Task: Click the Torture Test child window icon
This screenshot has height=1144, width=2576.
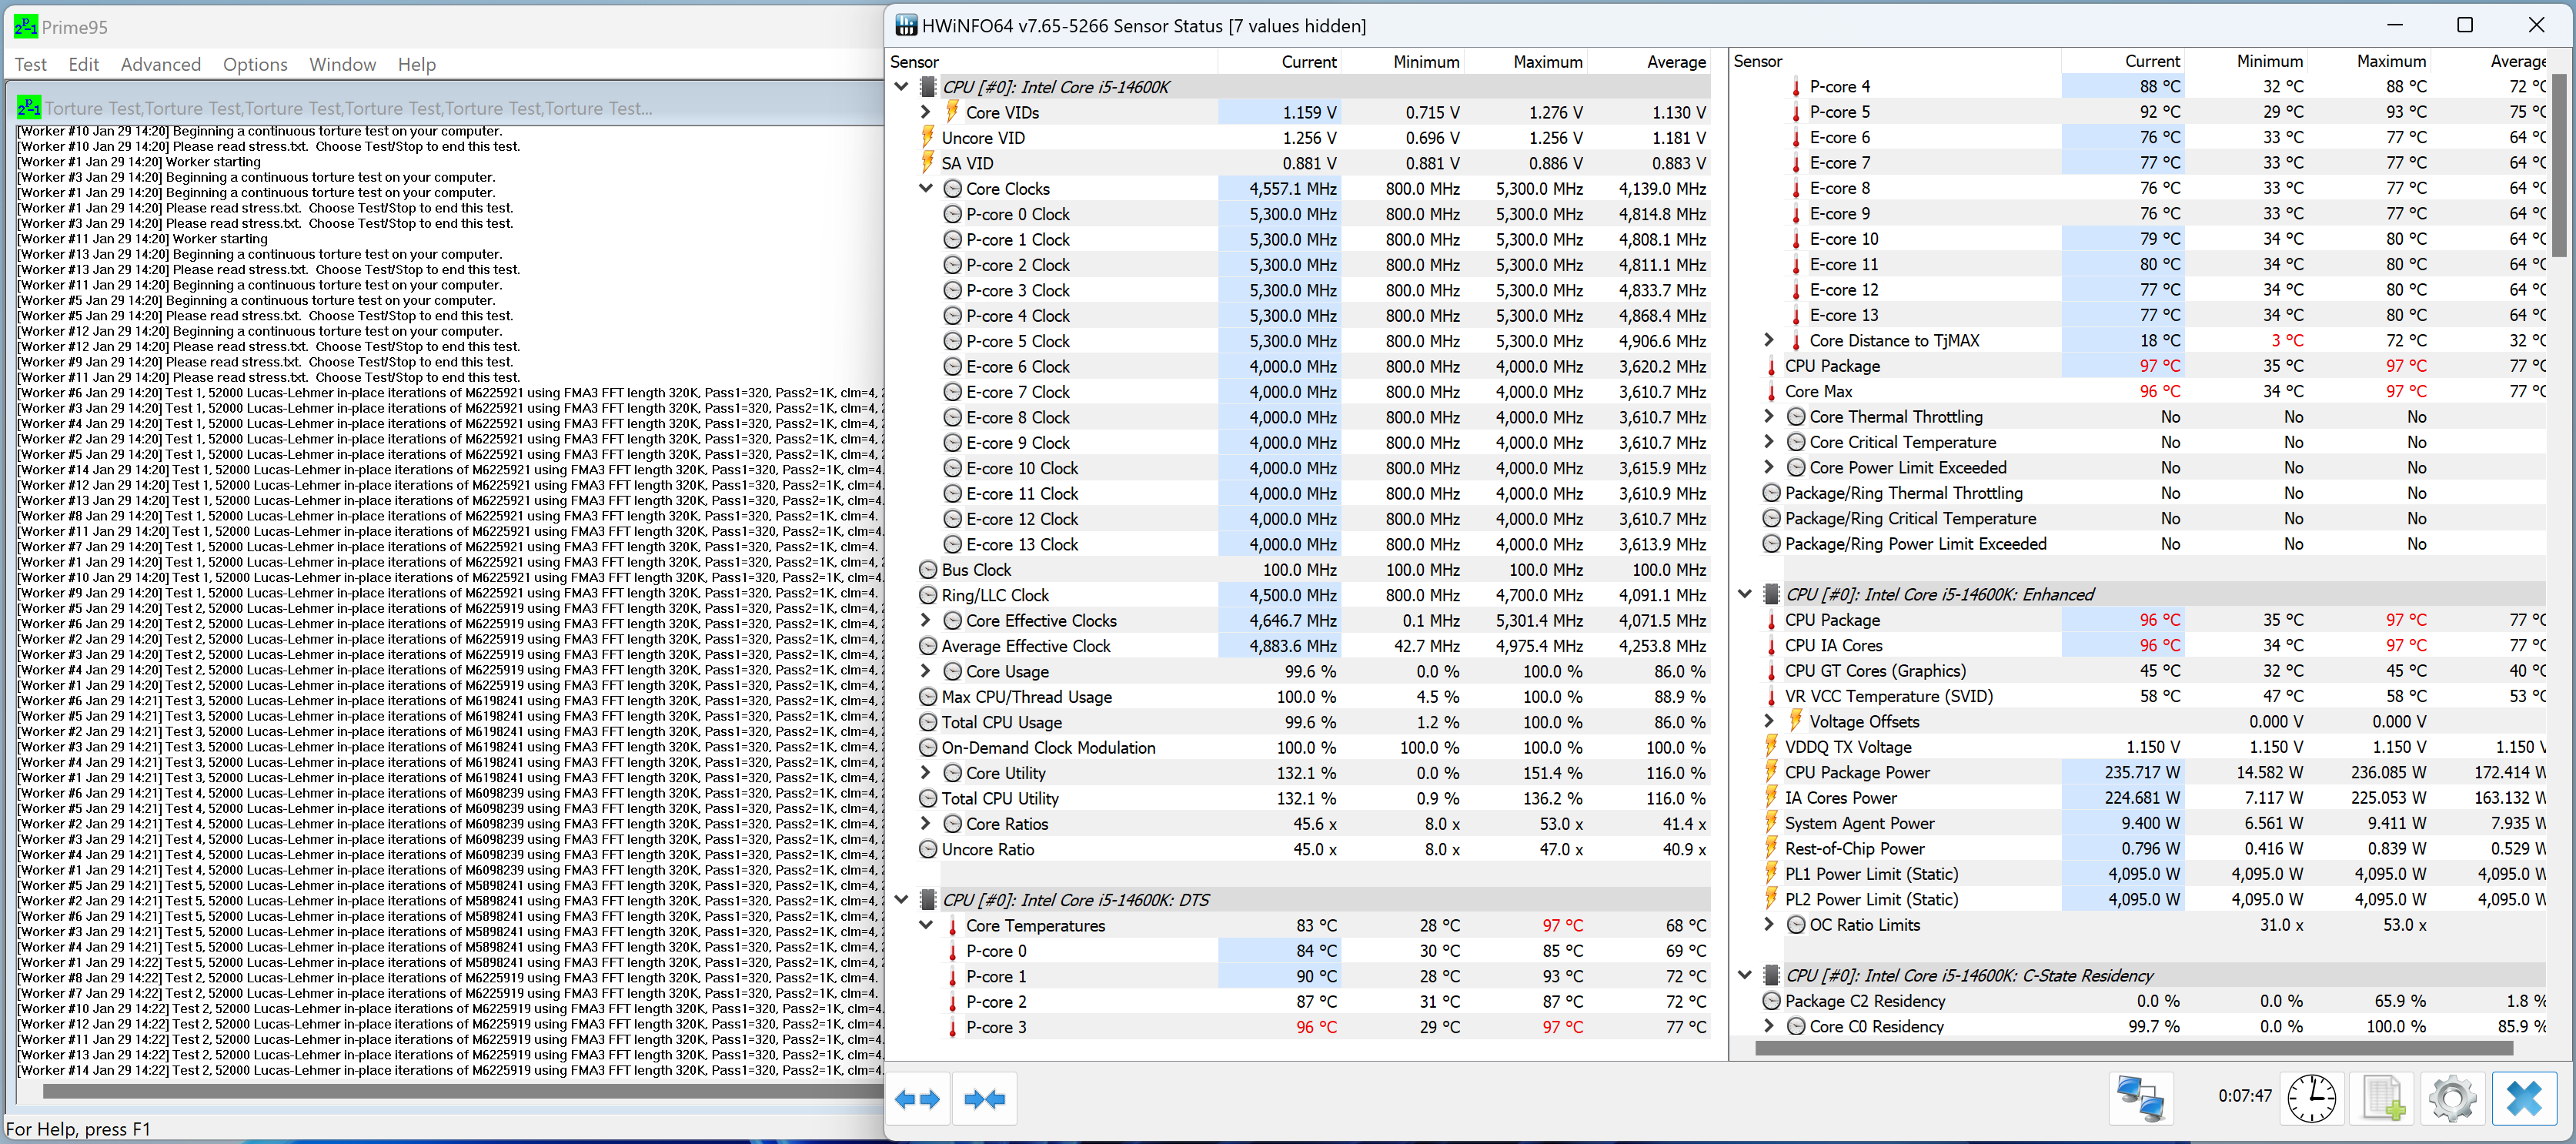Action: [x=29, y=107]
